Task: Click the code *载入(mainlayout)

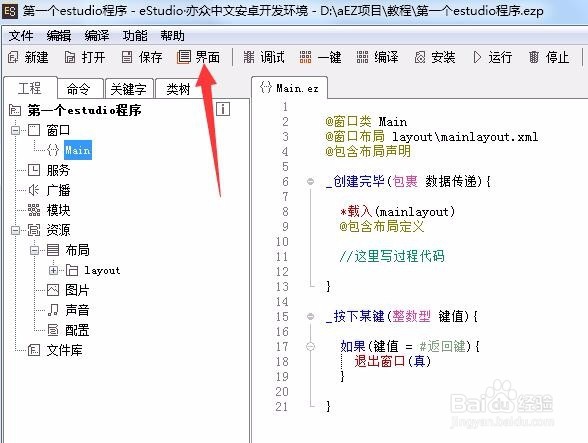Action: click(x=398, y=212)
